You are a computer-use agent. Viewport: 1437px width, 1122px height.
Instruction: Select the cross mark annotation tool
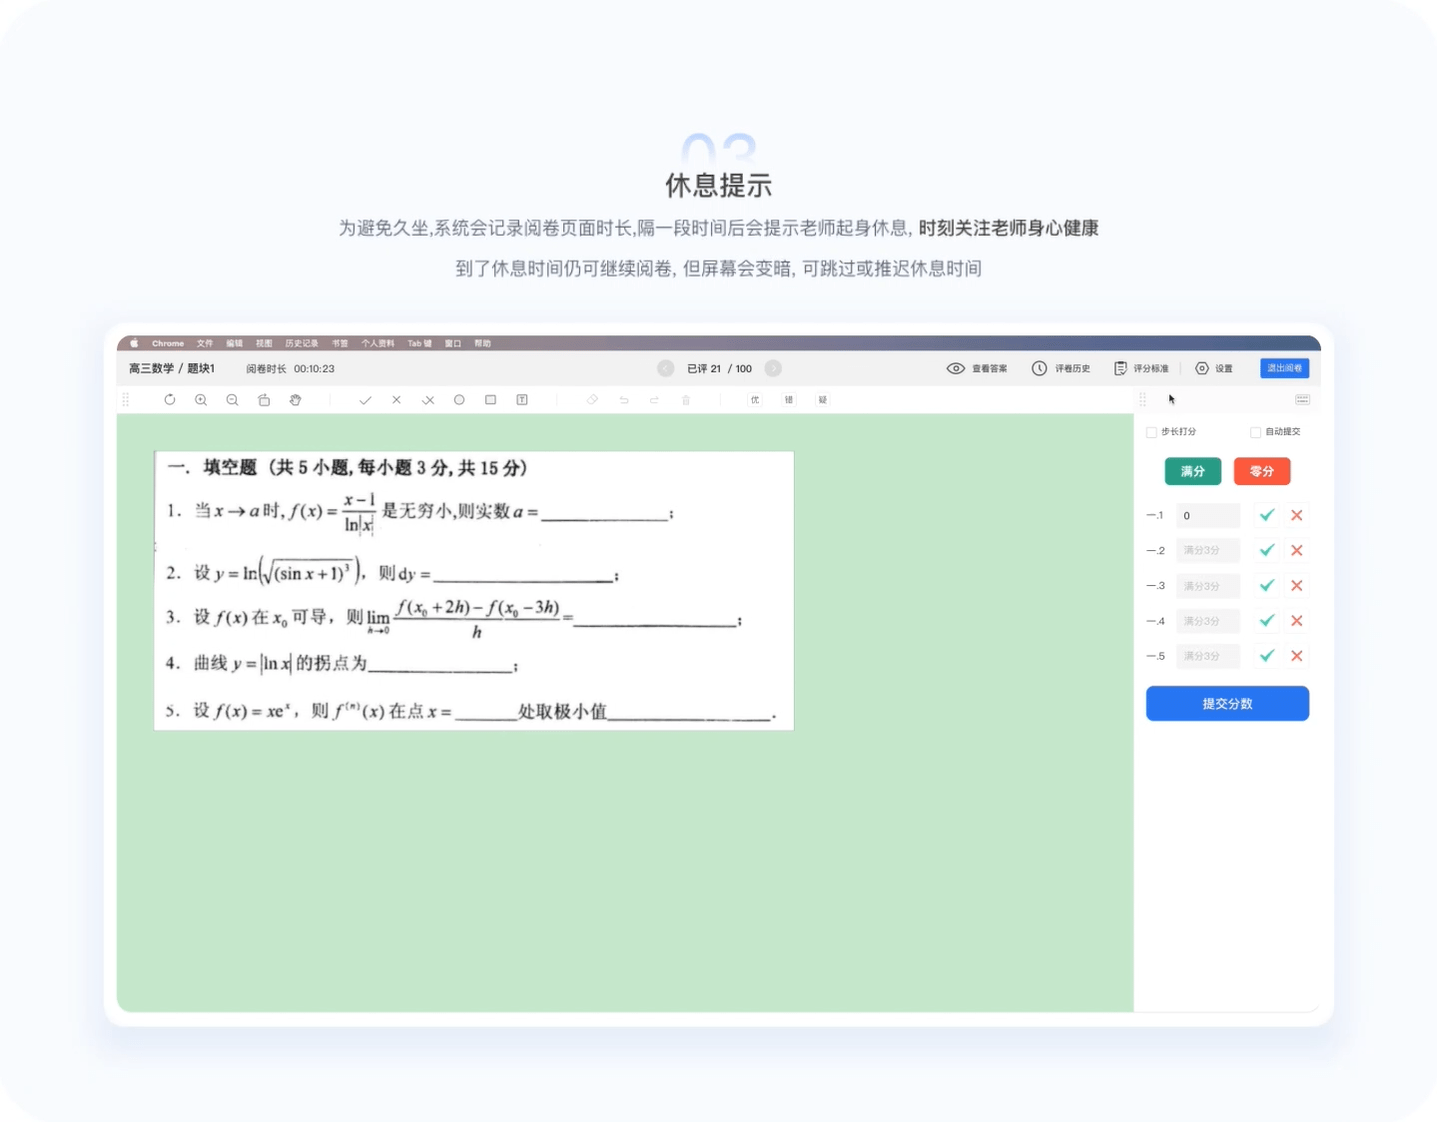(x=397, y=399)
